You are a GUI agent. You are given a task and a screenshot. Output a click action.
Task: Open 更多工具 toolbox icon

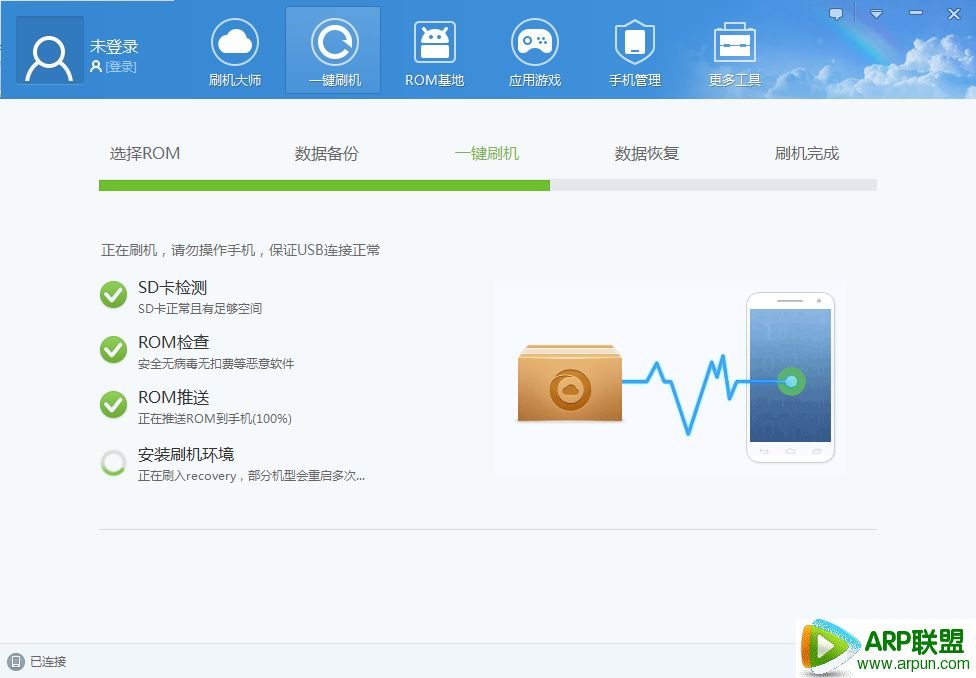[x=734, y=43]
